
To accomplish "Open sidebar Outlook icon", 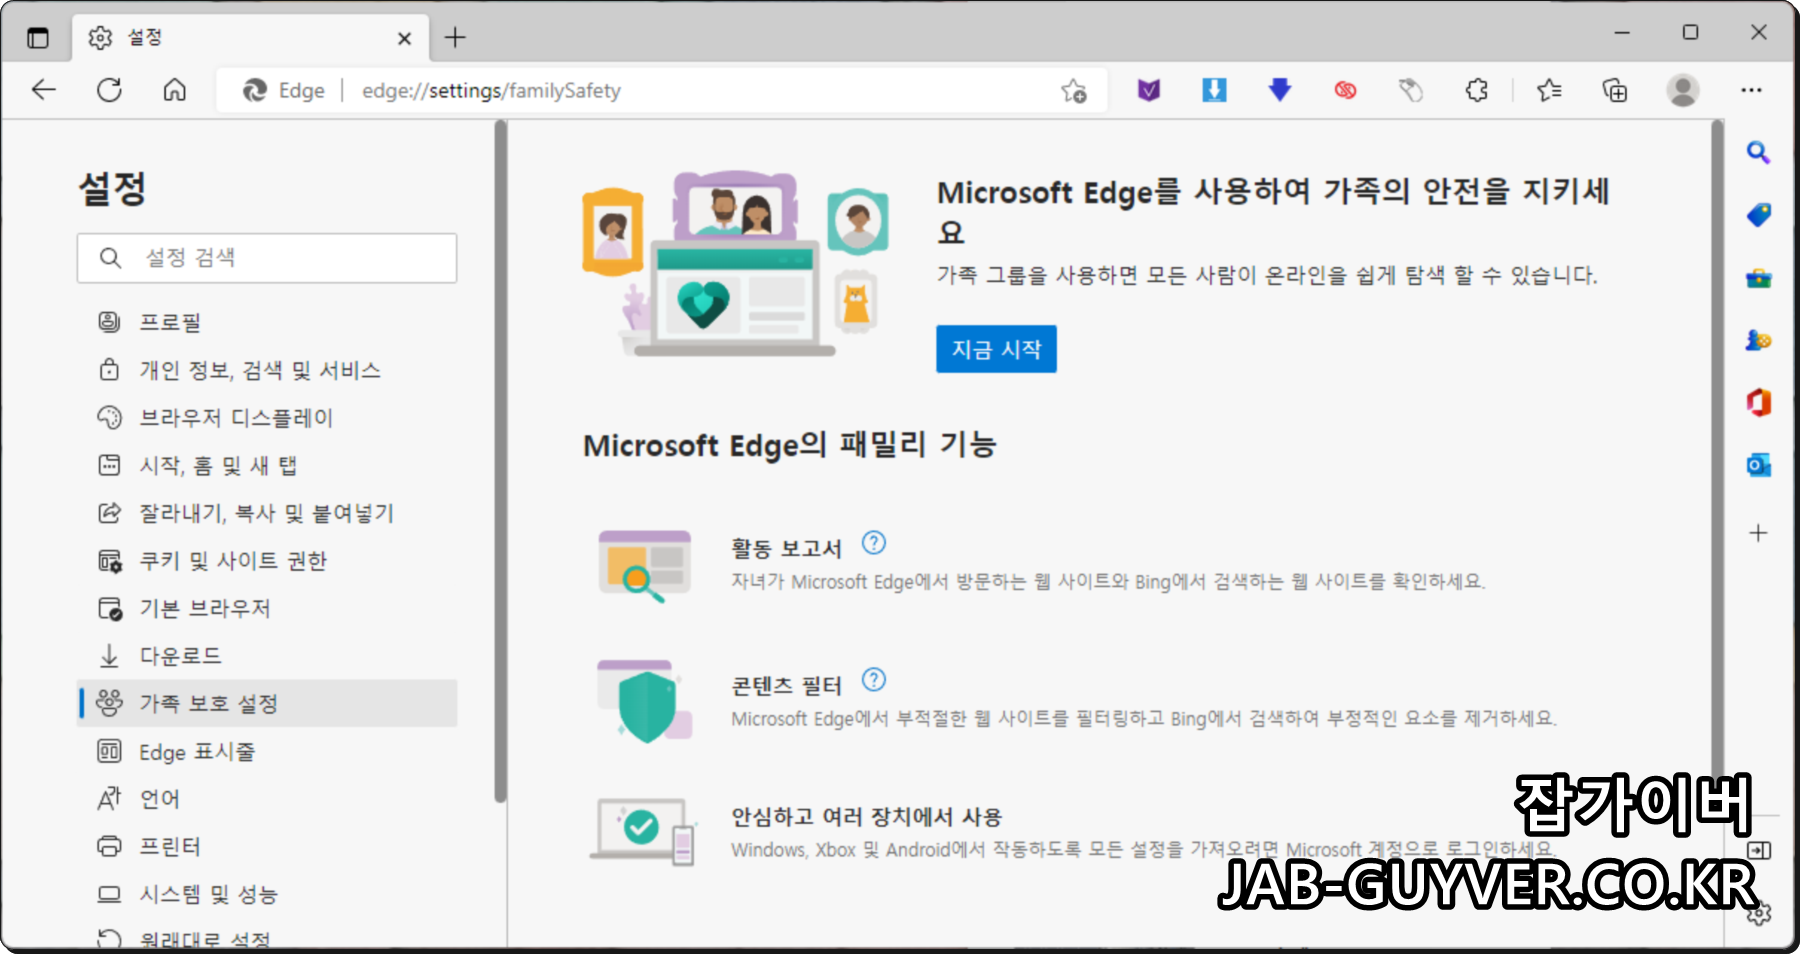I will pyautogui.click(x=1758, y=466).
